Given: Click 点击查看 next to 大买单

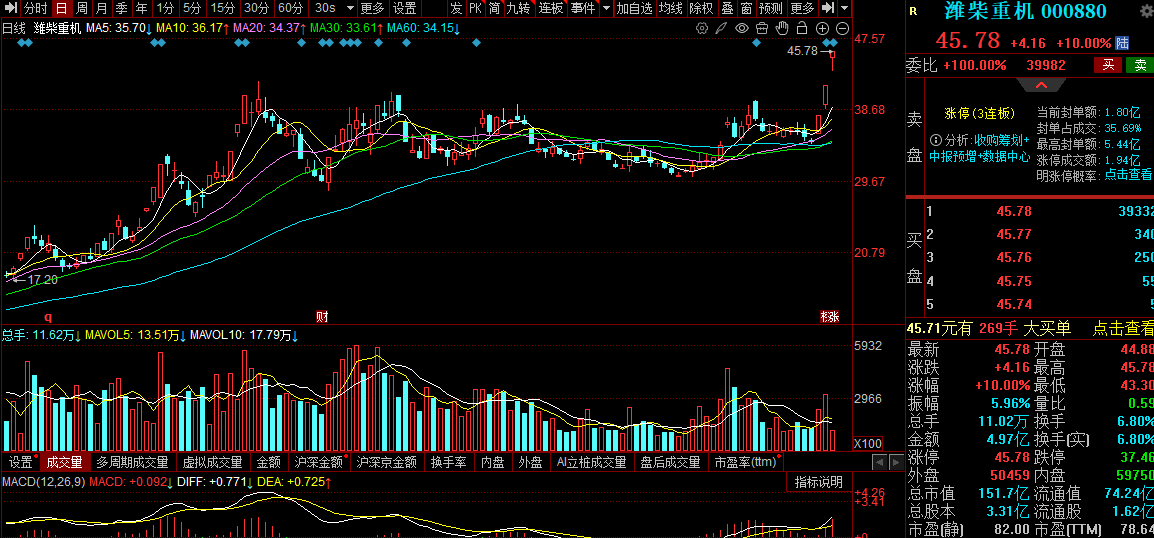Looking at the screenshot, I should pyautogui.click(x=1122, y=328).
